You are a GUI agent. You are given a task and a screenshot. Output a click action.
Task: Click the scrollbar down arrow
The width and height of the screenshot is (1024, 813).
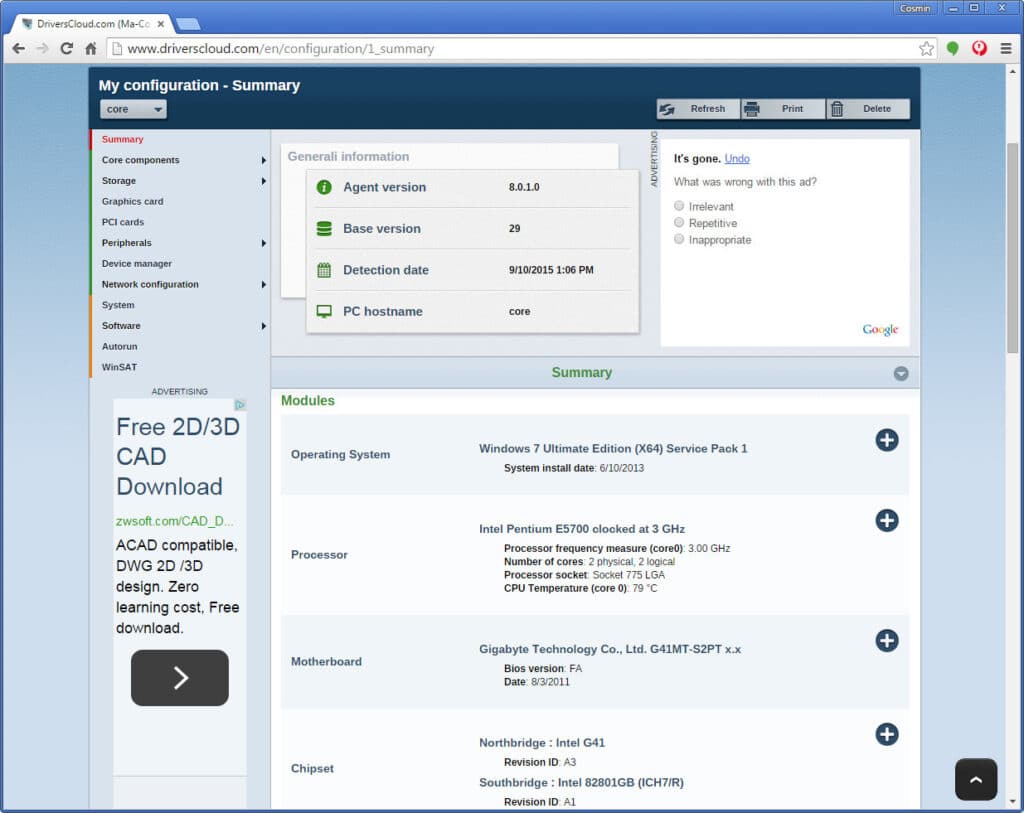click(x=1012, y=801)
